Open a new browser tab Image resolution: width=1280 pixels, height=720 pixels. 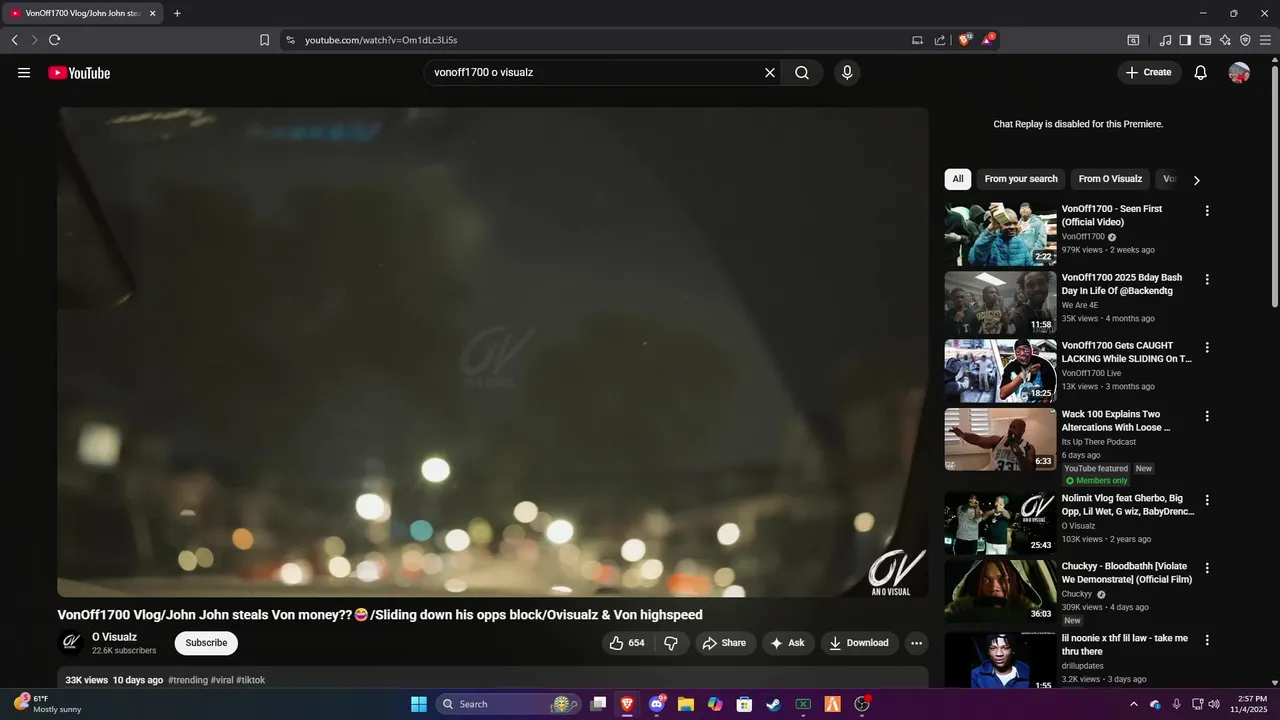pos(177,13)
